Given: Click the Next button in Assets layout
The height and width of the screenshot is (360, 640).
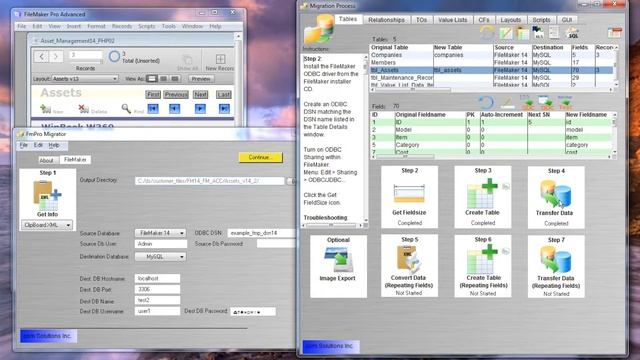Looking at the screenshot, I should click(x=200, y=95).
